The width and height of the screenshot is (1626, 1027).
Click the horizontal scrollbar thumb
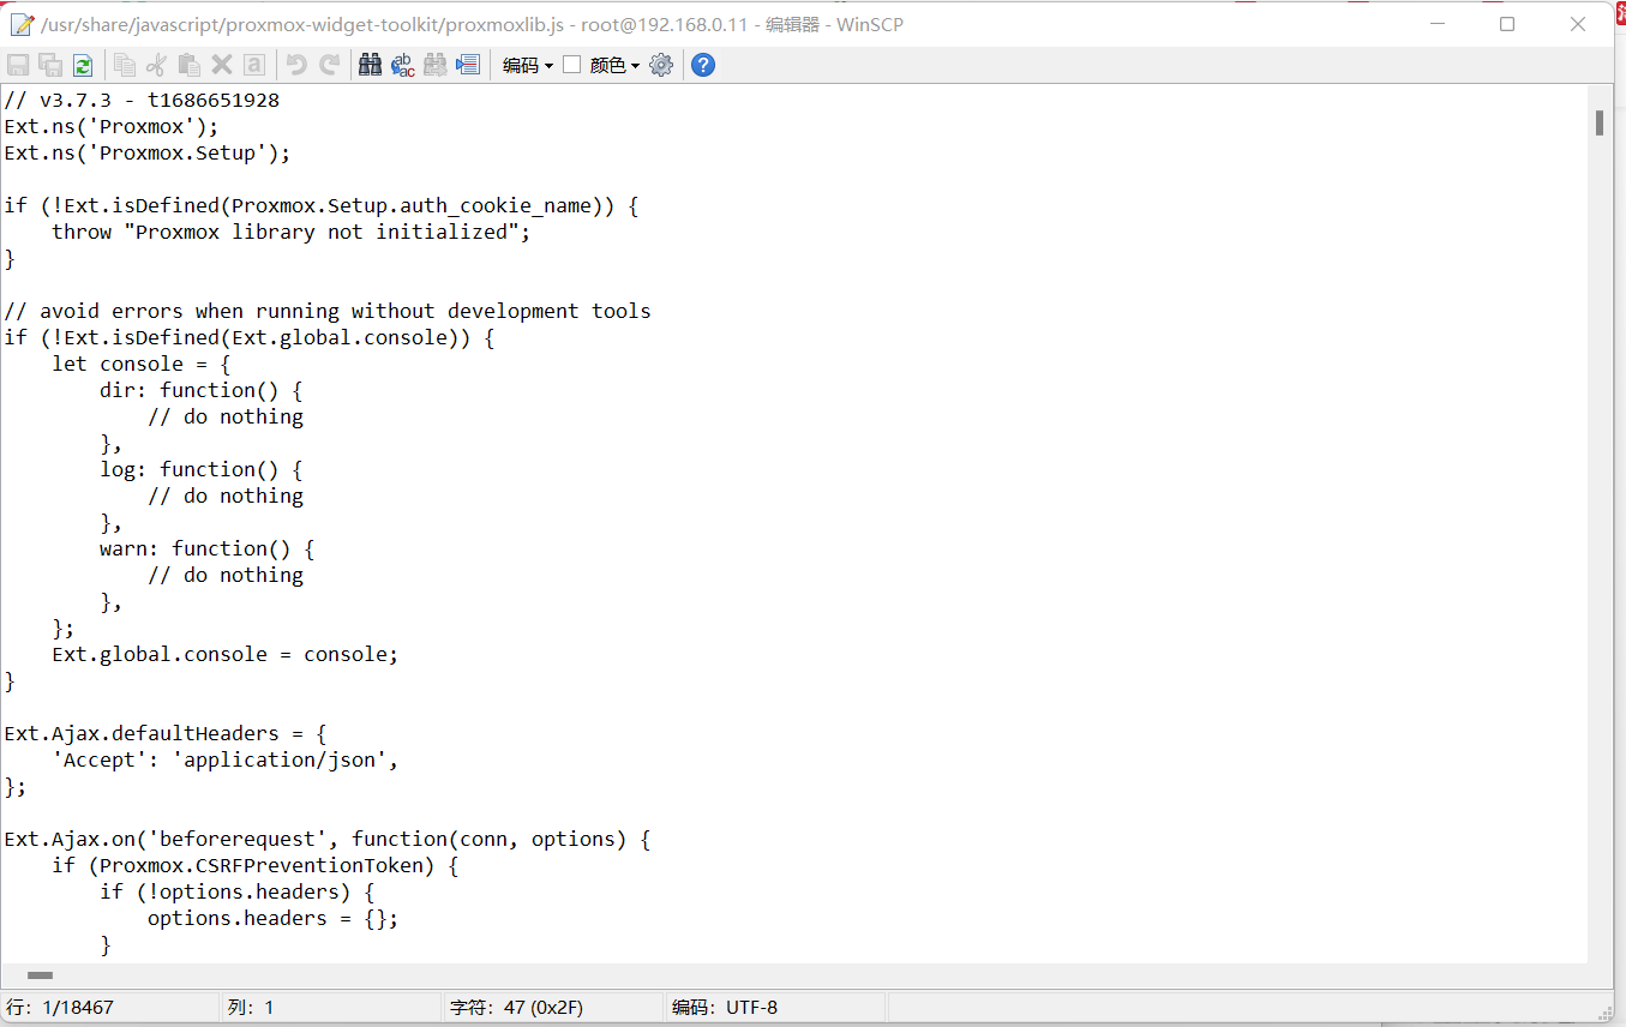point(40,975)
